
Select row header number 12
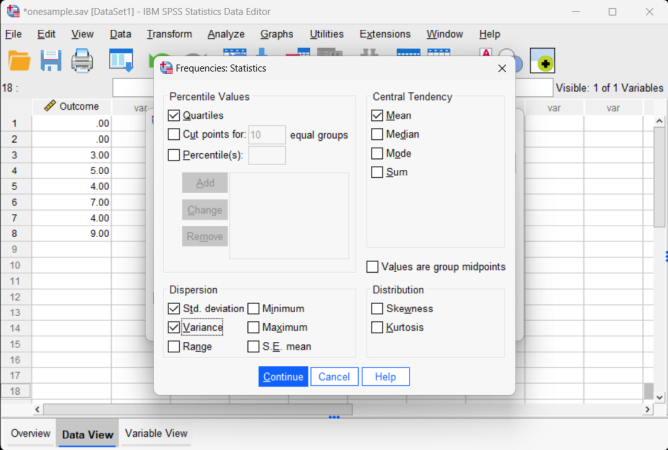16,297
